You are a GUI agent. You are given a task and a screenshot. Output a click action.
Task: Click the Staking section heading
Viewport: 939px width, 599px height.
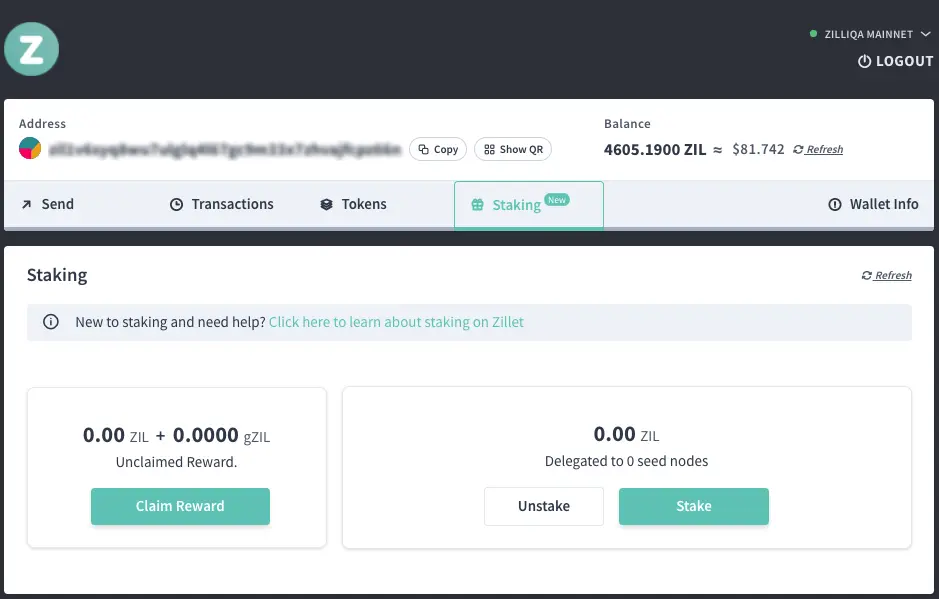57,275
